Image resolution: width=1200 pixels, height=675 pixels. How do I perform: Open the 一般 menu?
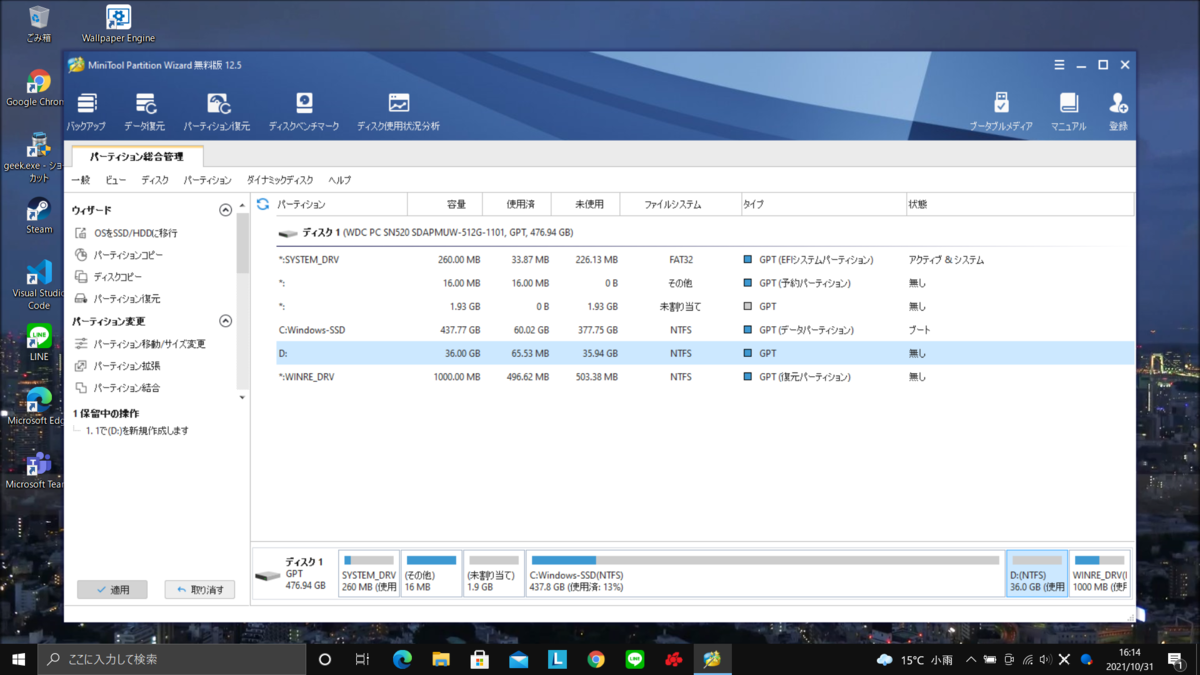81,180
